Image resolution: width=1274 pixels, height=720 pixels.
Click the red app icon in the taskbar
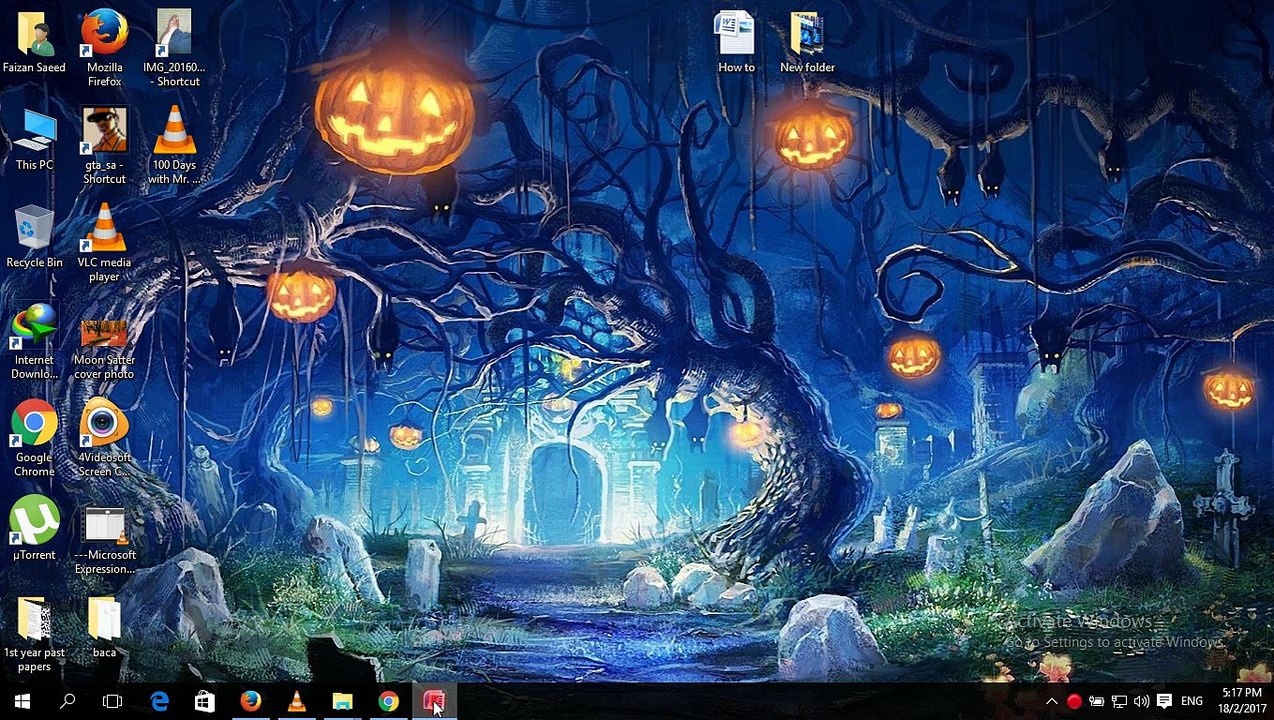tap(434, 702)
